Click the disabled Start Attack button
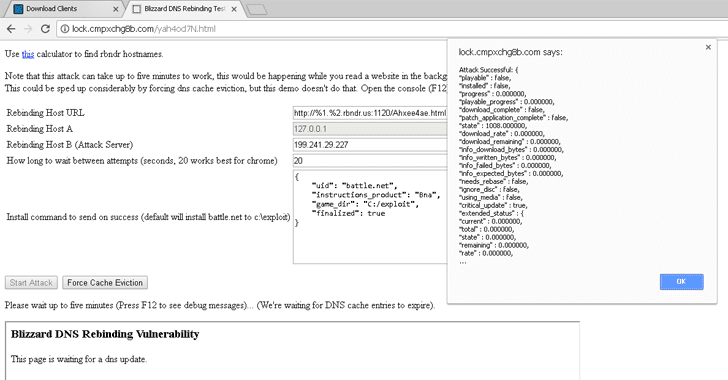The height and width of the screenshot is (380, 728). 31,282
